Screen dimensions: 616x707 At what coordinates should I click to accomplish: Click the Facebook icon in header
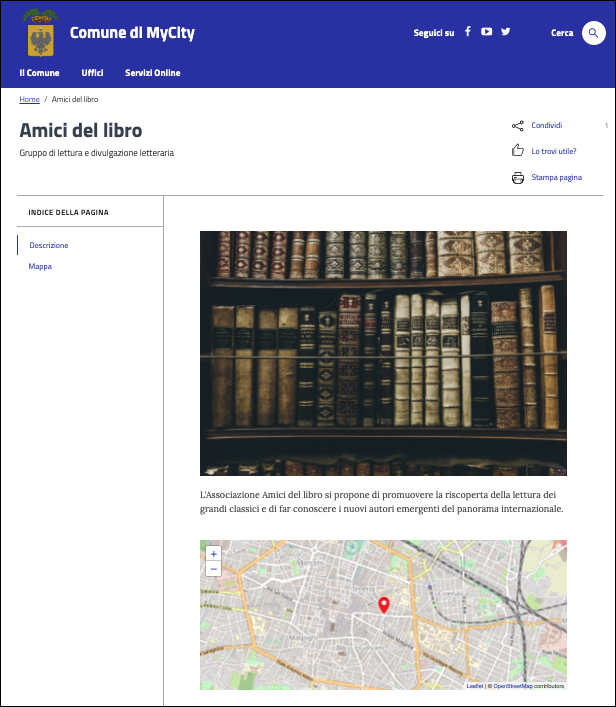[467, 32]
